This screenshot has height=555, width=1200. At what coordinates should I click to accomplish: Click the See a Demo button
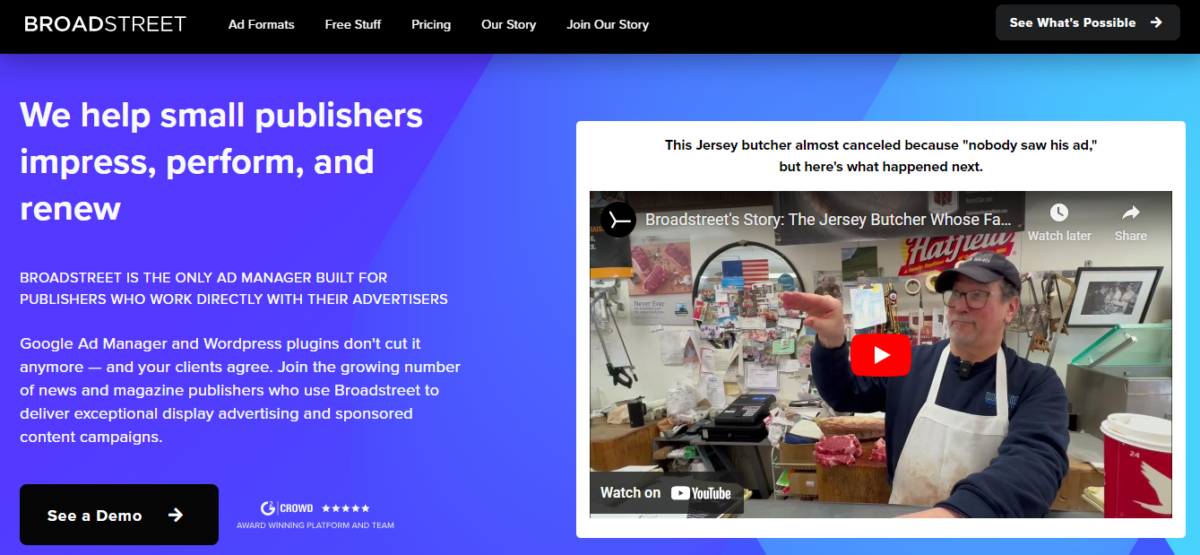click(x=119, y=515)
